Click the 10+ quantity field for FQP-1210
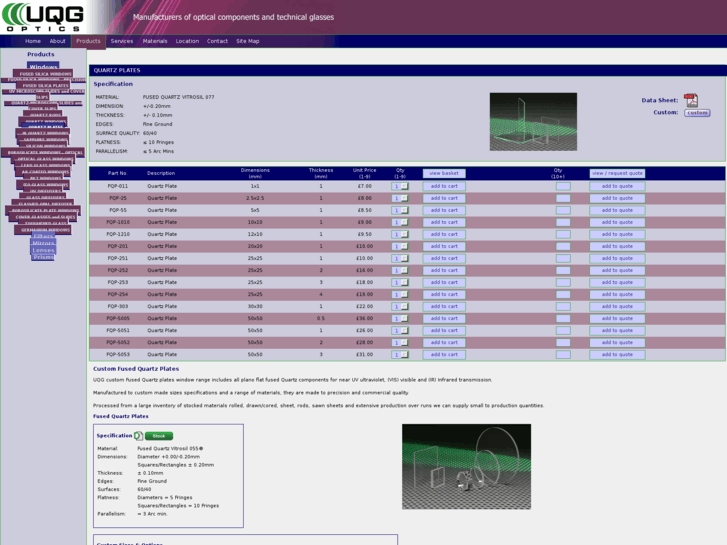Viewport: 727px width, 545px height. tap(563, 235)
